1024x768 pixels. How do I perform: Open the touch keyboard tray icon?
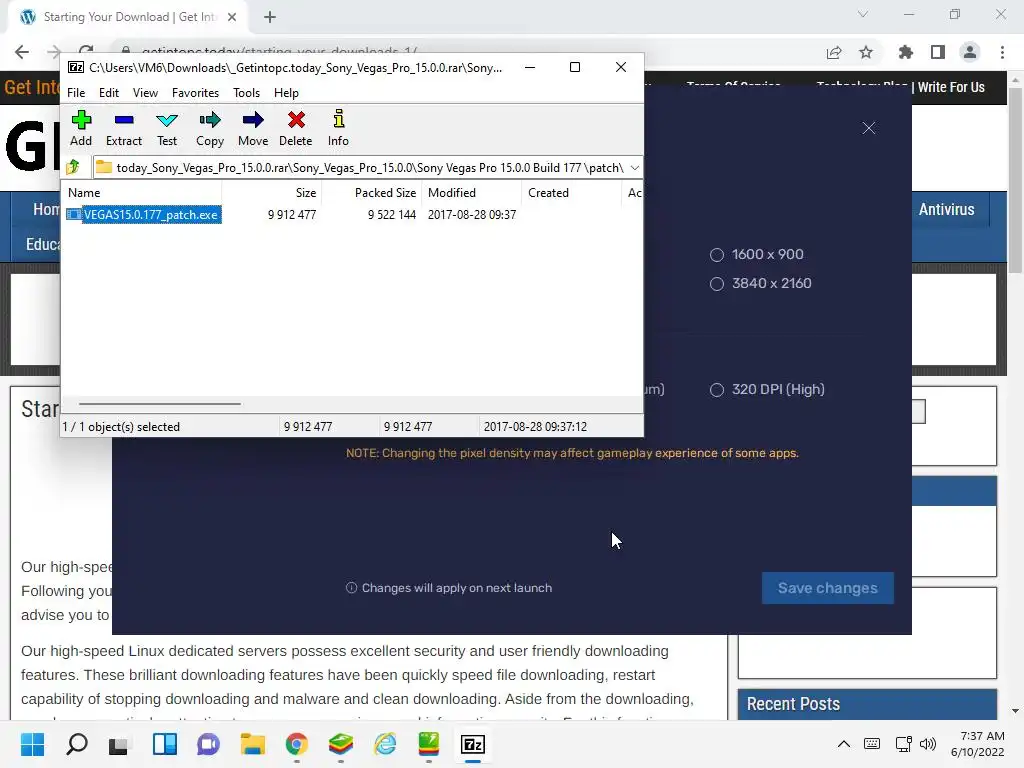point(871,744)
